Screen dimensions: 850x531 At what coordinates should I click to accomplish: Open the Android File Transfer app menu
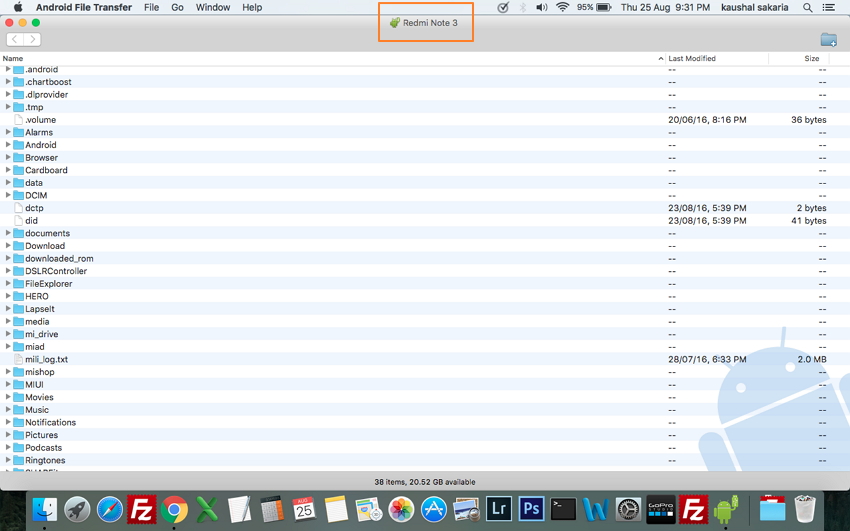coord(83,8)
